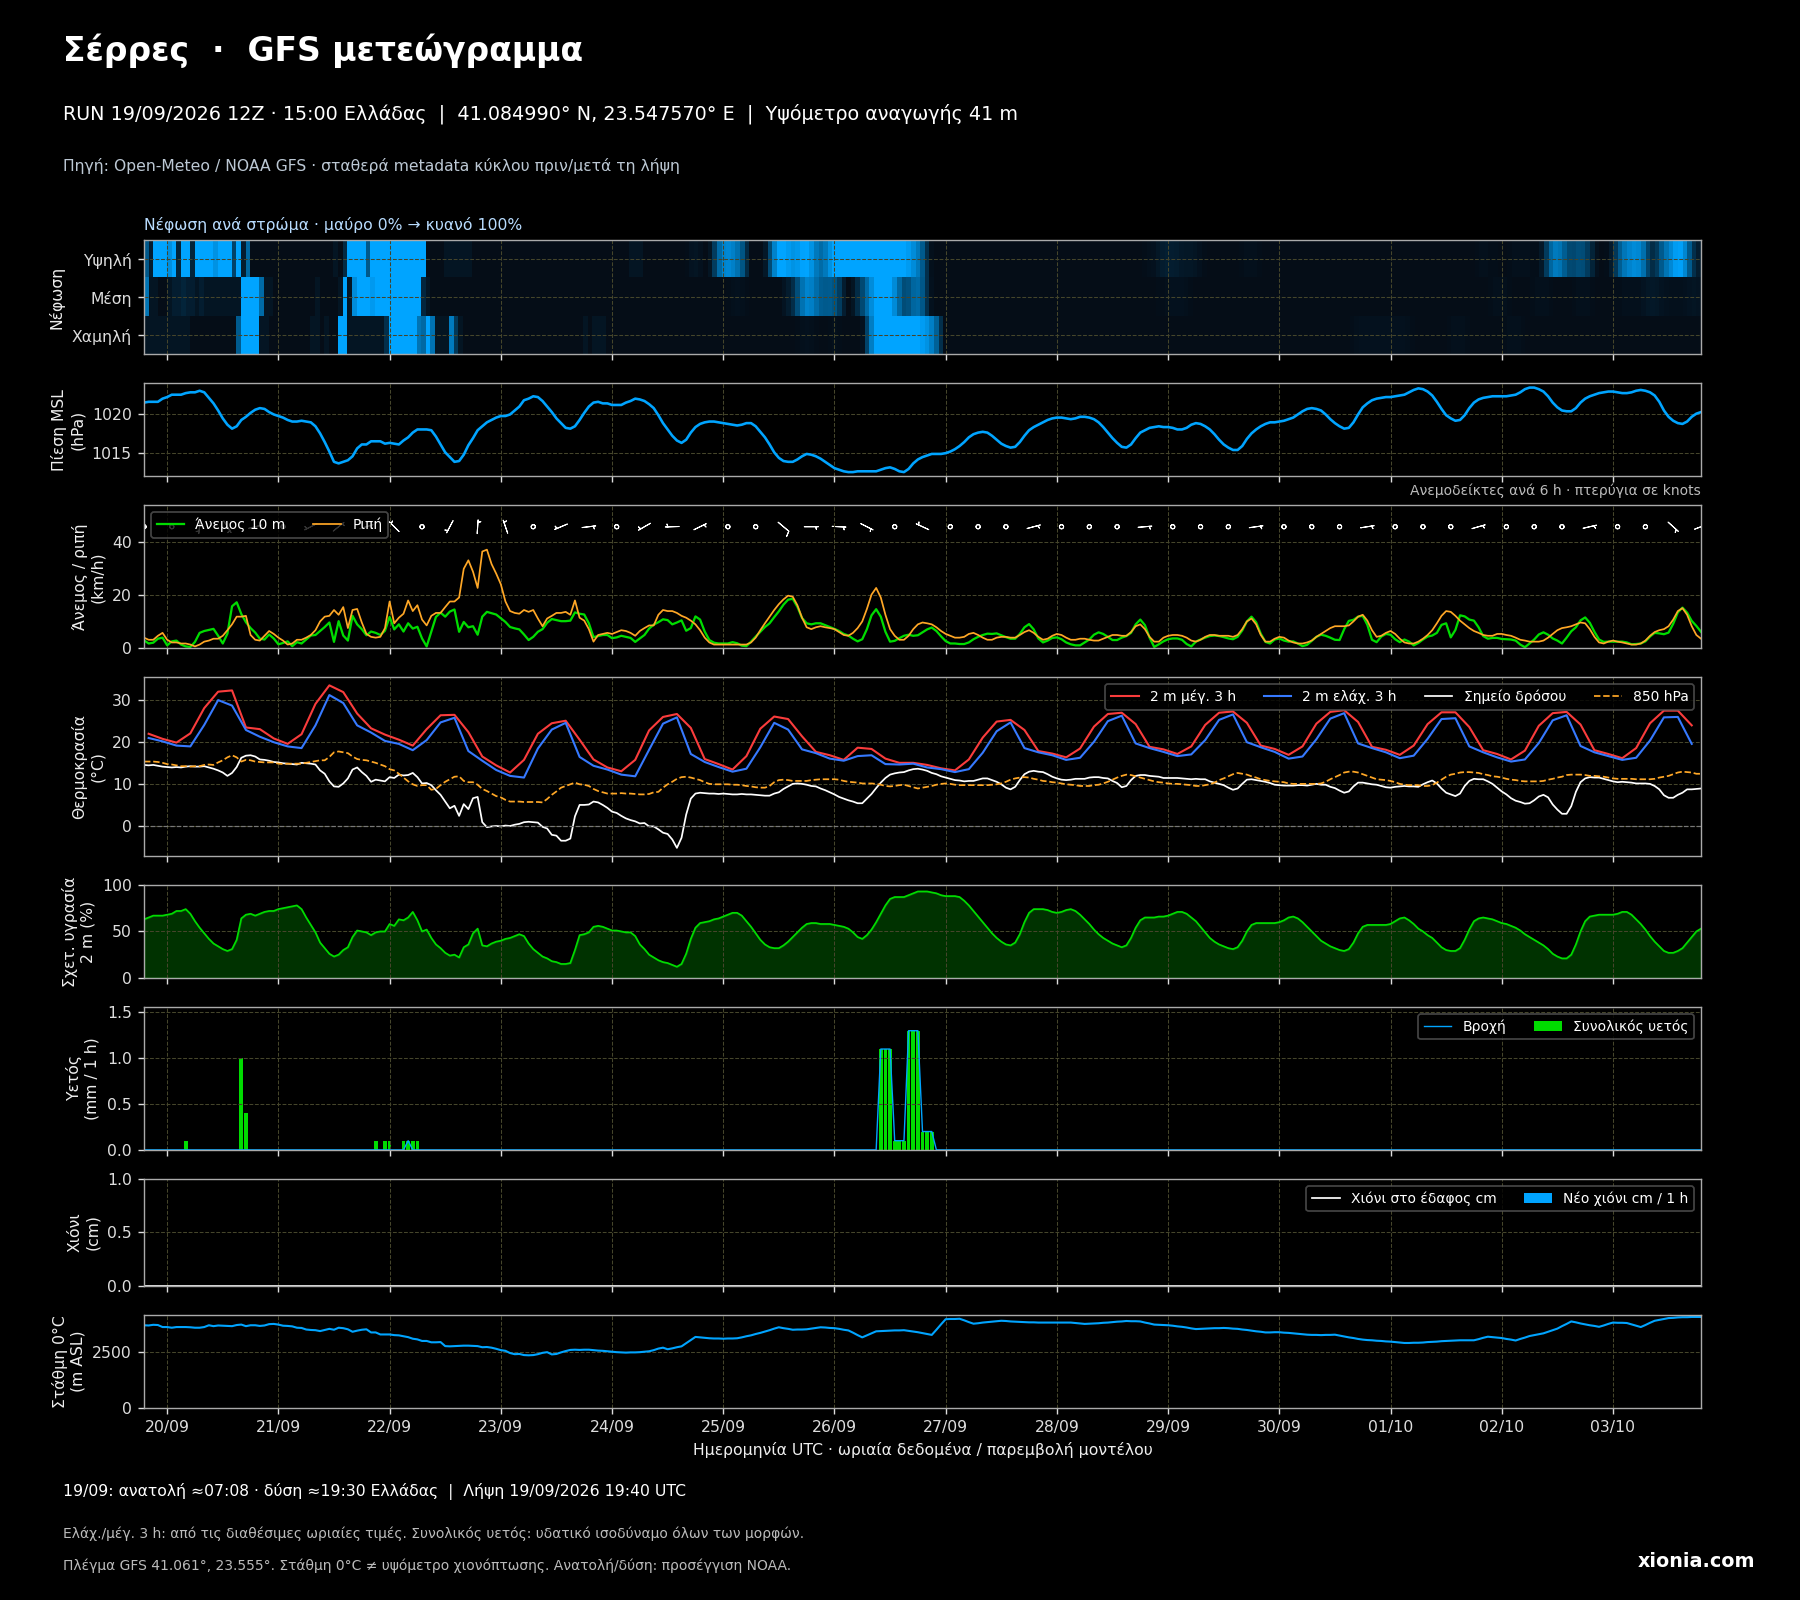Click the orange Ριπή legend entry
Viewport: 1800px width, 1600px height.
click(348, 525)
